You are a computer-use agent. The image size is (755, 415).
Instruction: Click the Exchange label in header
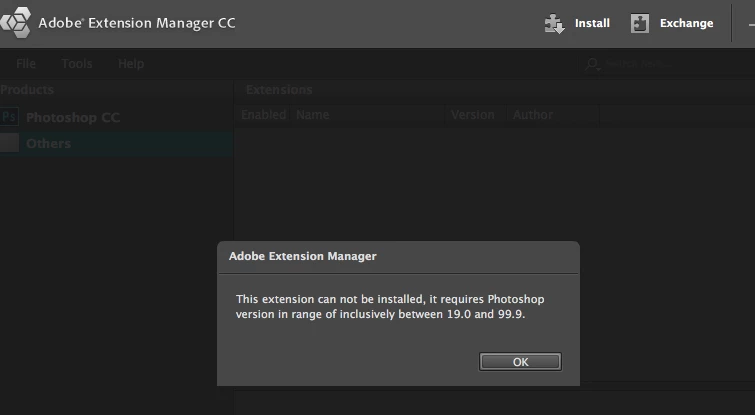click(687, 23)
